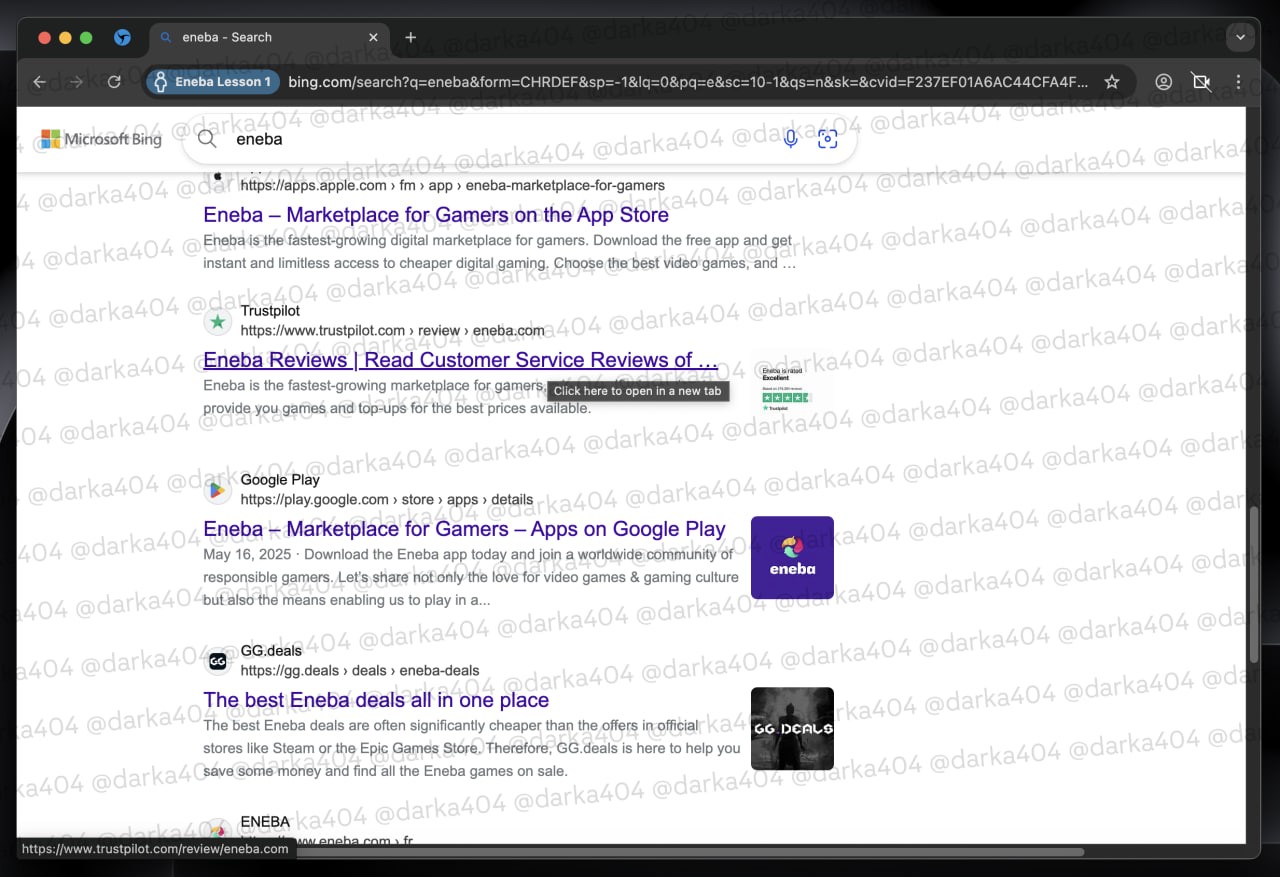Open visual search camera icon

(827, 139)
